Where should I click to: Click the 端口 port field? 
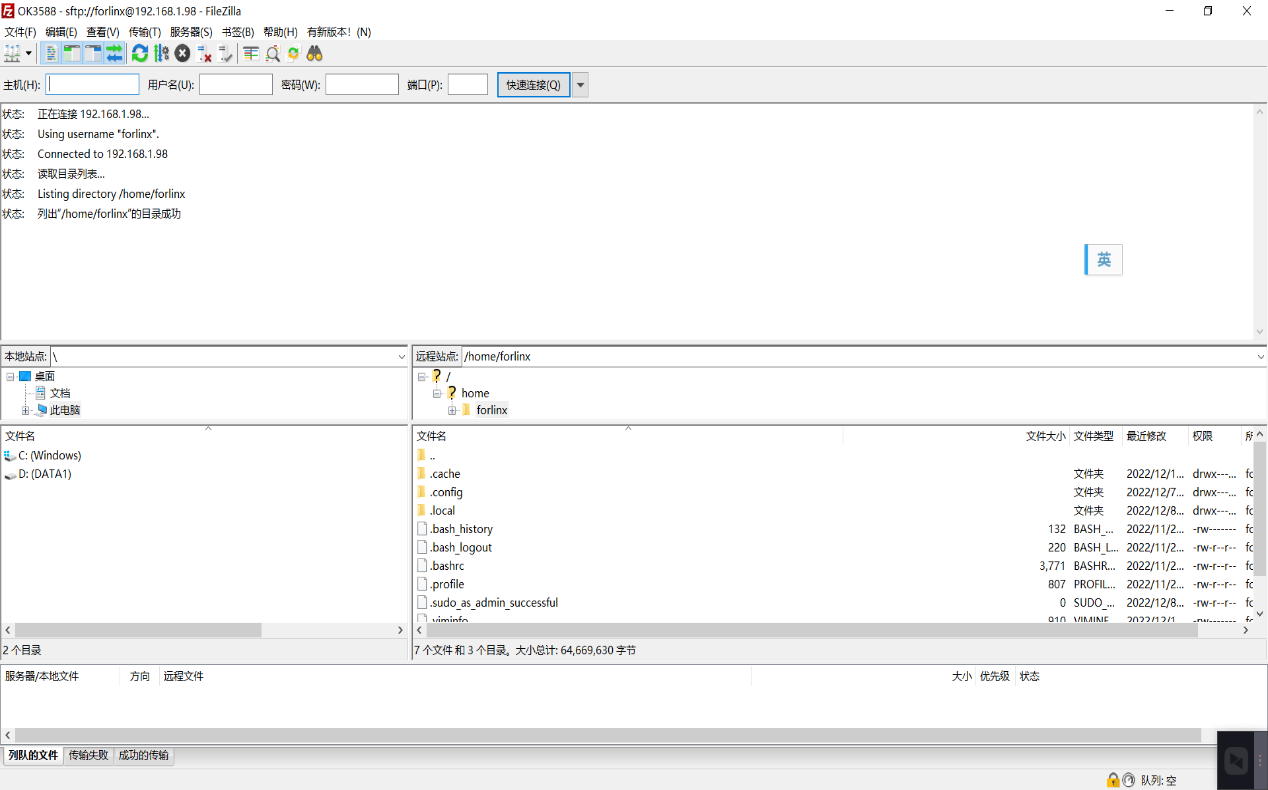tap(468, 85)
